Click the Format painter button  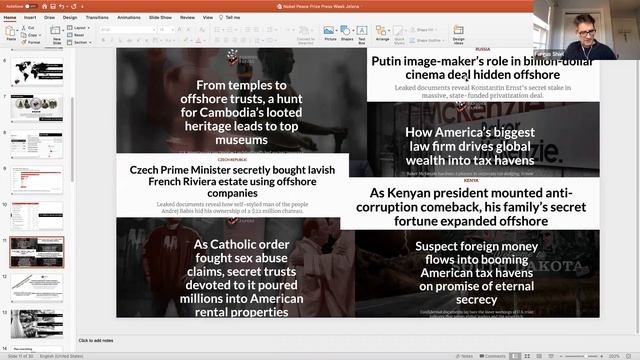click(31, 42)
